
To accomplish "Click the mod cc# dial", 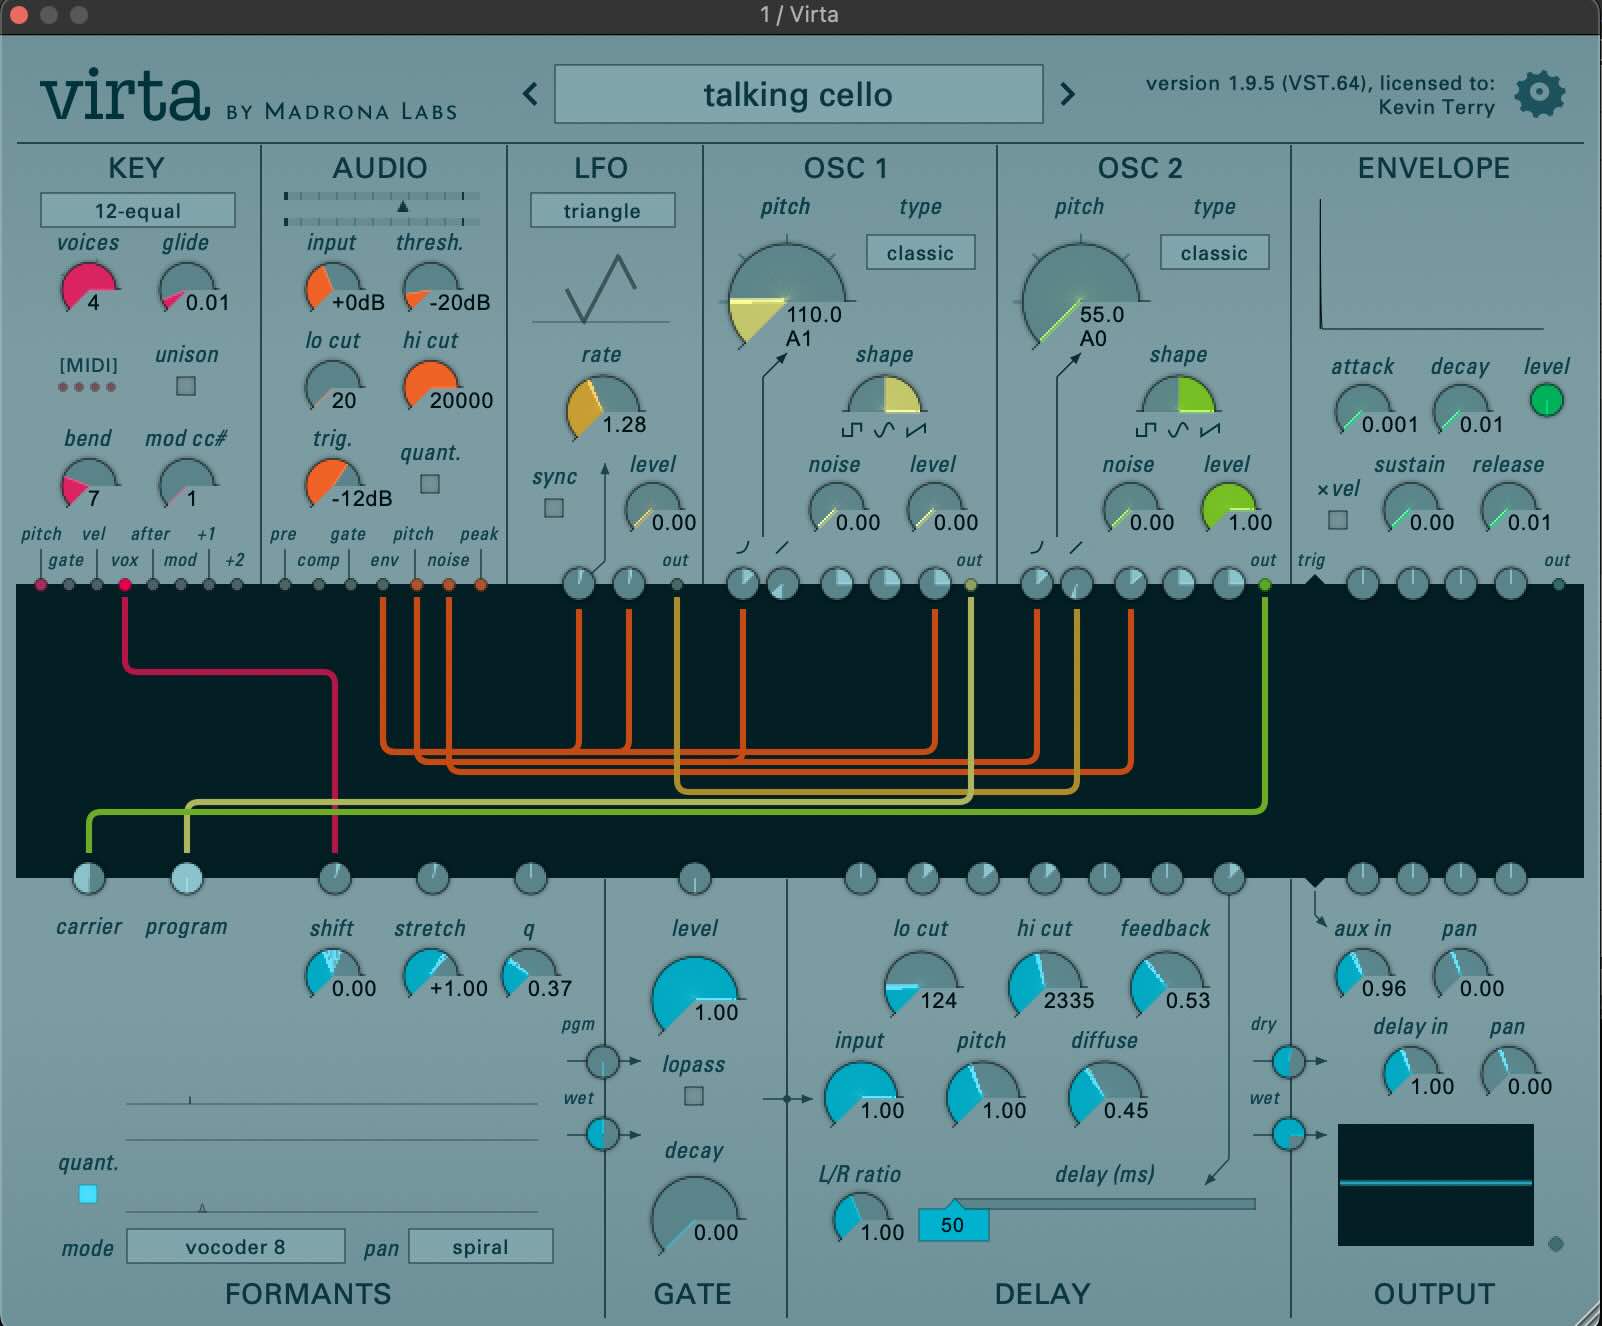I will point(187,484).
